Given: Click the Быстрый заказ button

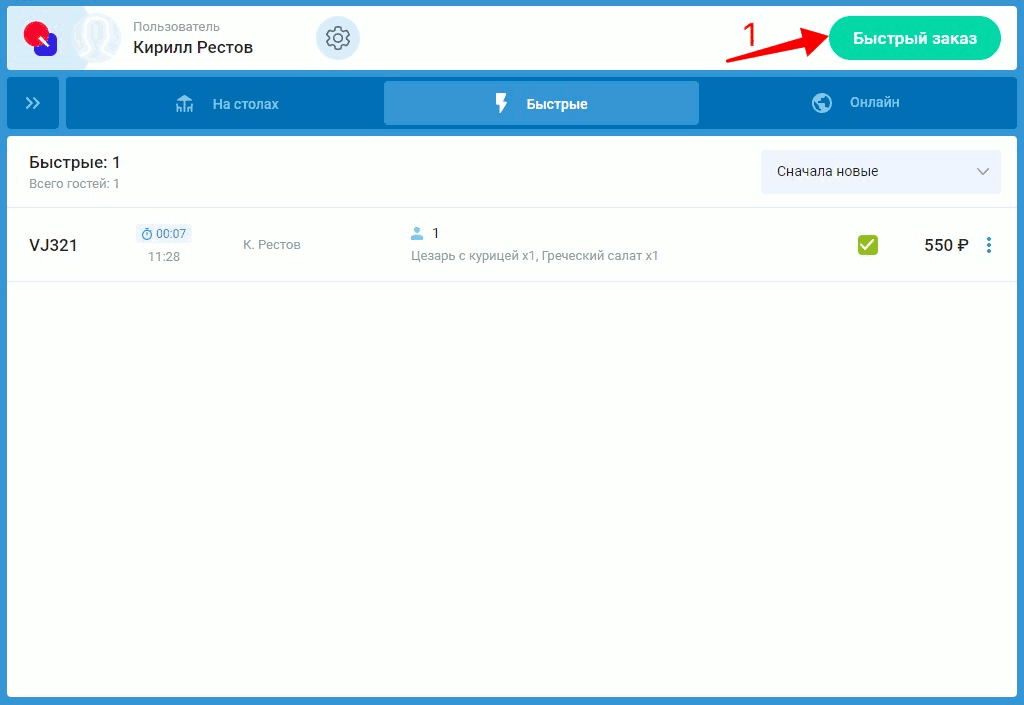Looking at the screenshot, I should coord(914,38).
